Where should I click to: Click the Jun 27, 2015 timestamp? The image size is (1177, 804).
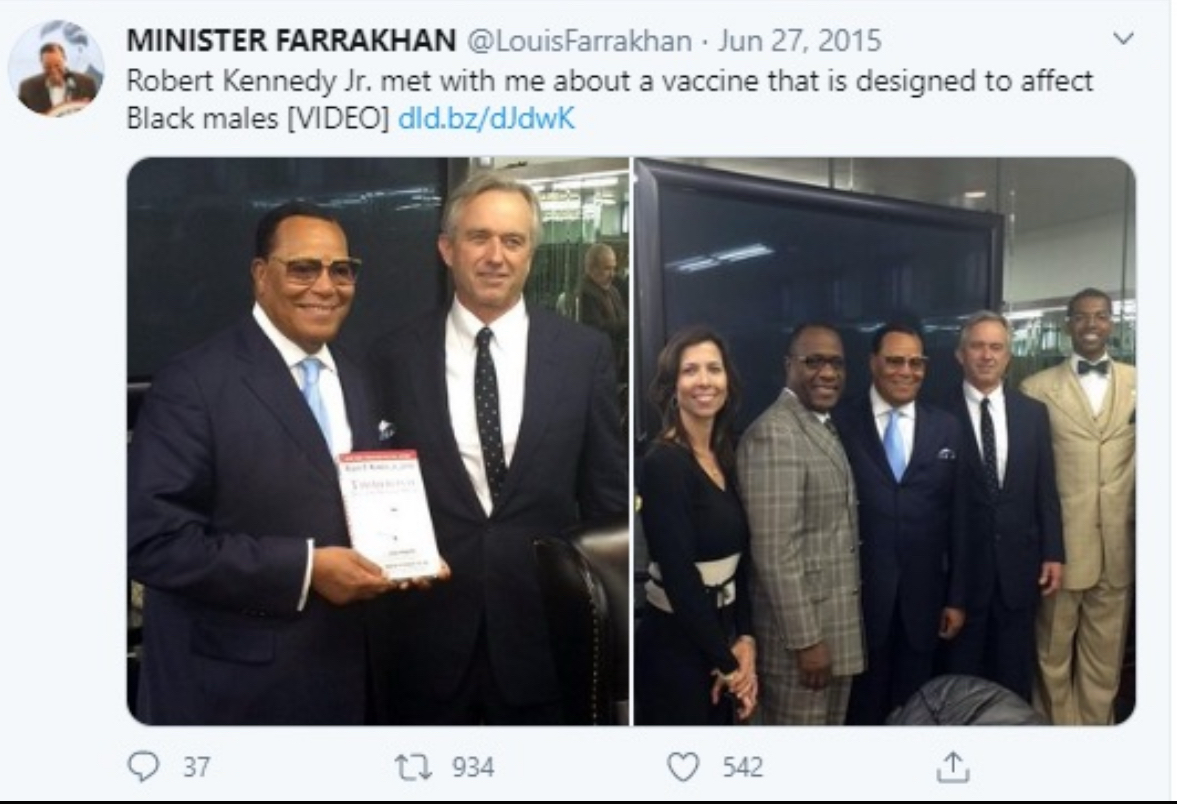click(798, 40)
